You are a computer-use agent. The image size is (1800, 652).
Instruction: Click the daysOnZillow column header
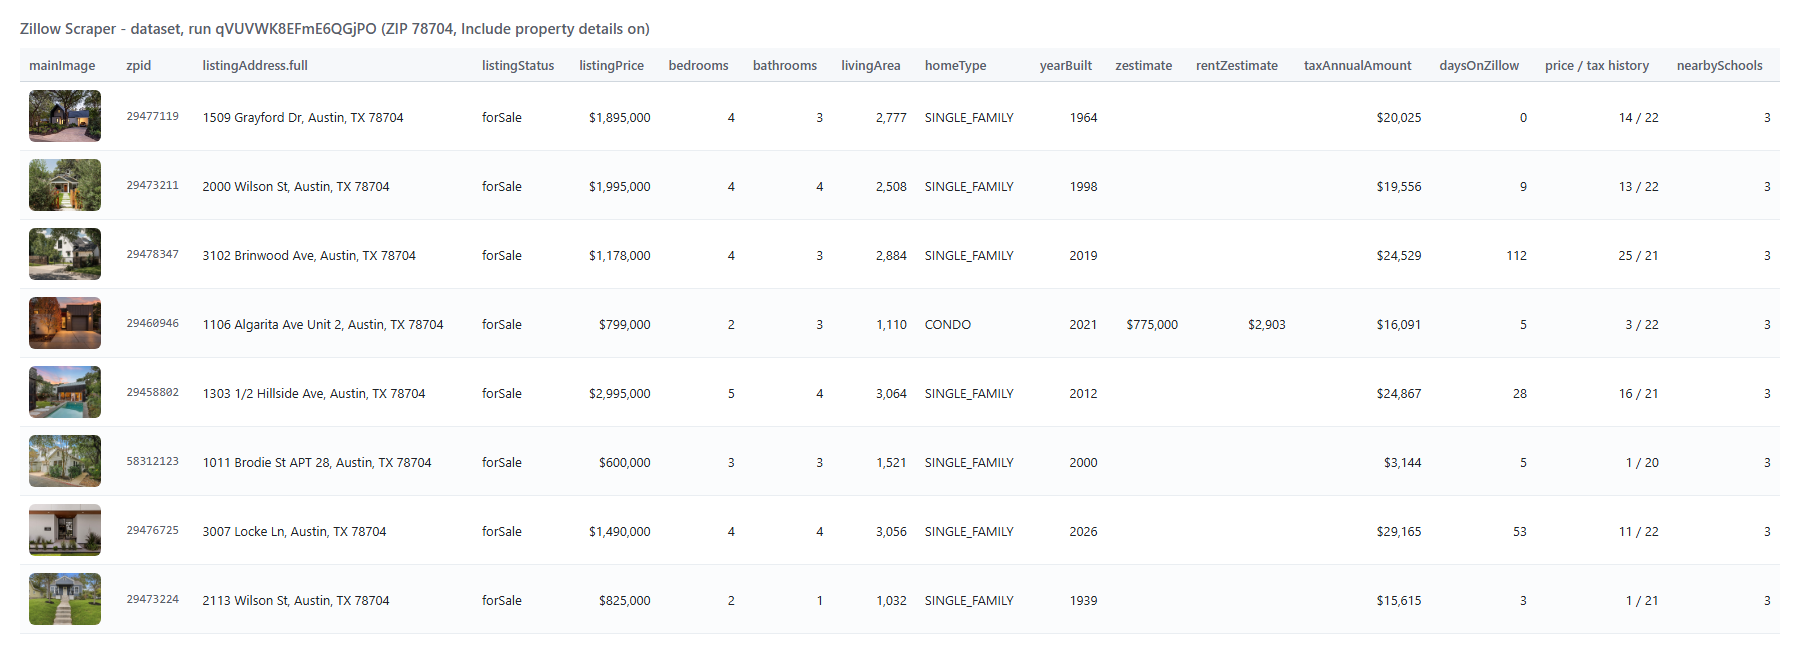1479,66
